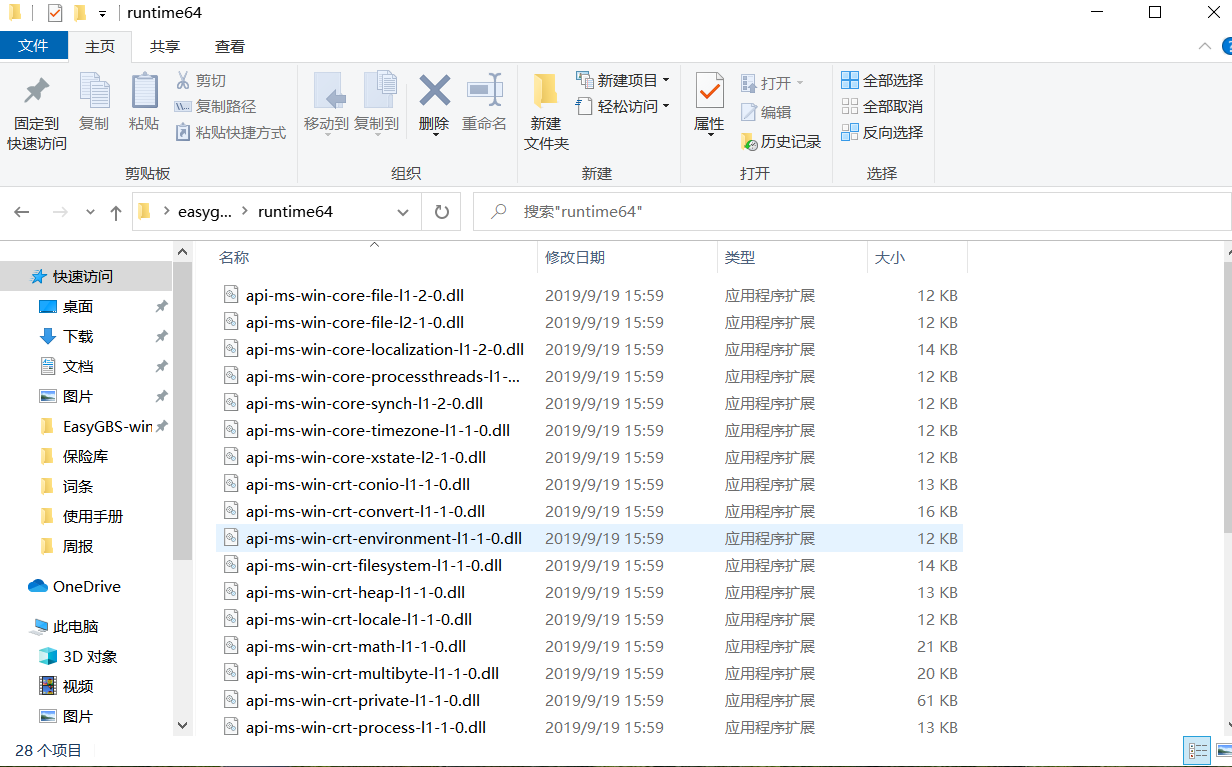Choose 粘贴快捷方式 paste shortcut
1232x767 pixels.
tap(230, 133)
